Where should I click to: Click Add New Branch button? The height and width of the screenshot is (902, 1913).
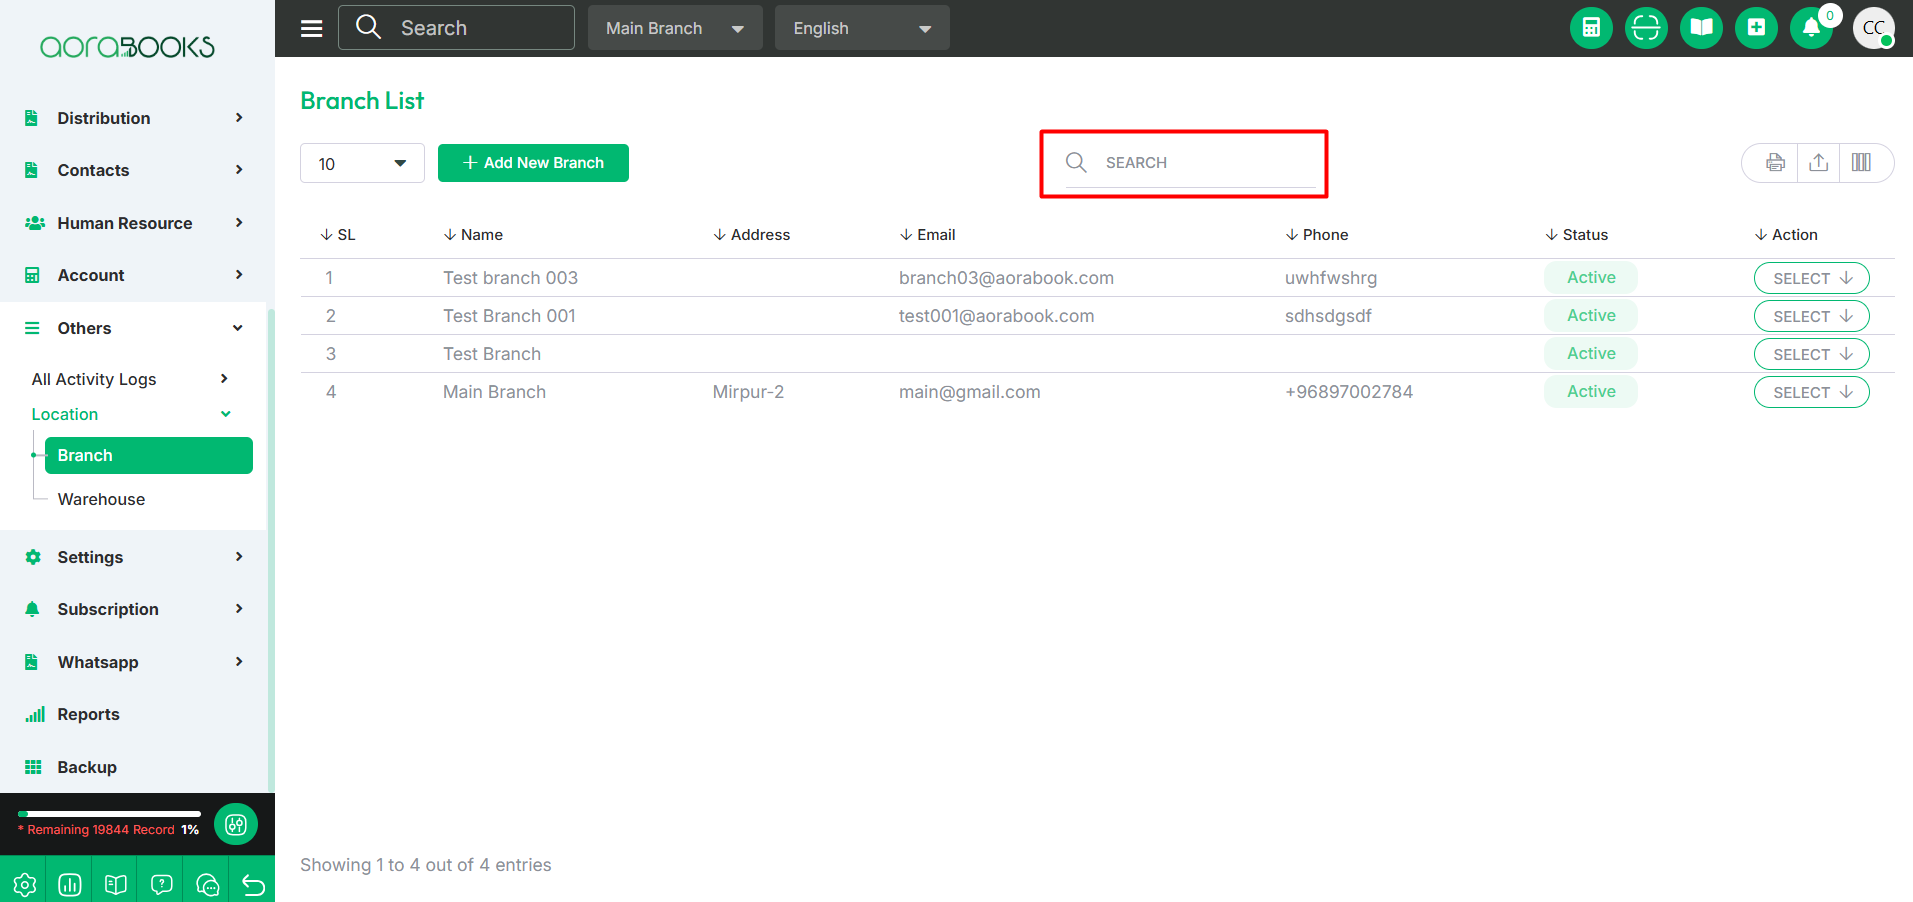pos(533,163)
